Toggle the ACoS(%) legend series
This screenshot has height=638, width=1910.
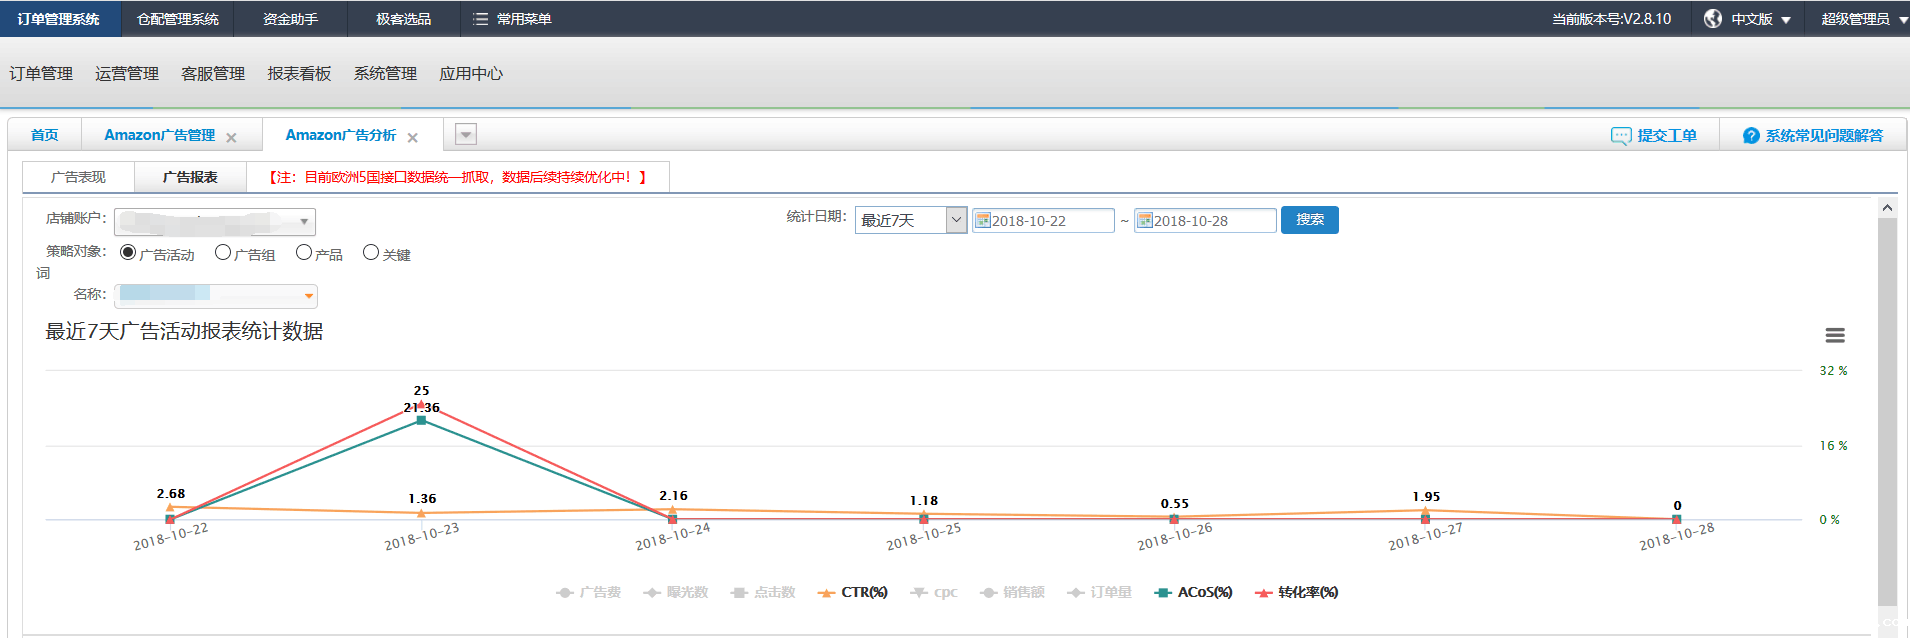(1193, 593)
